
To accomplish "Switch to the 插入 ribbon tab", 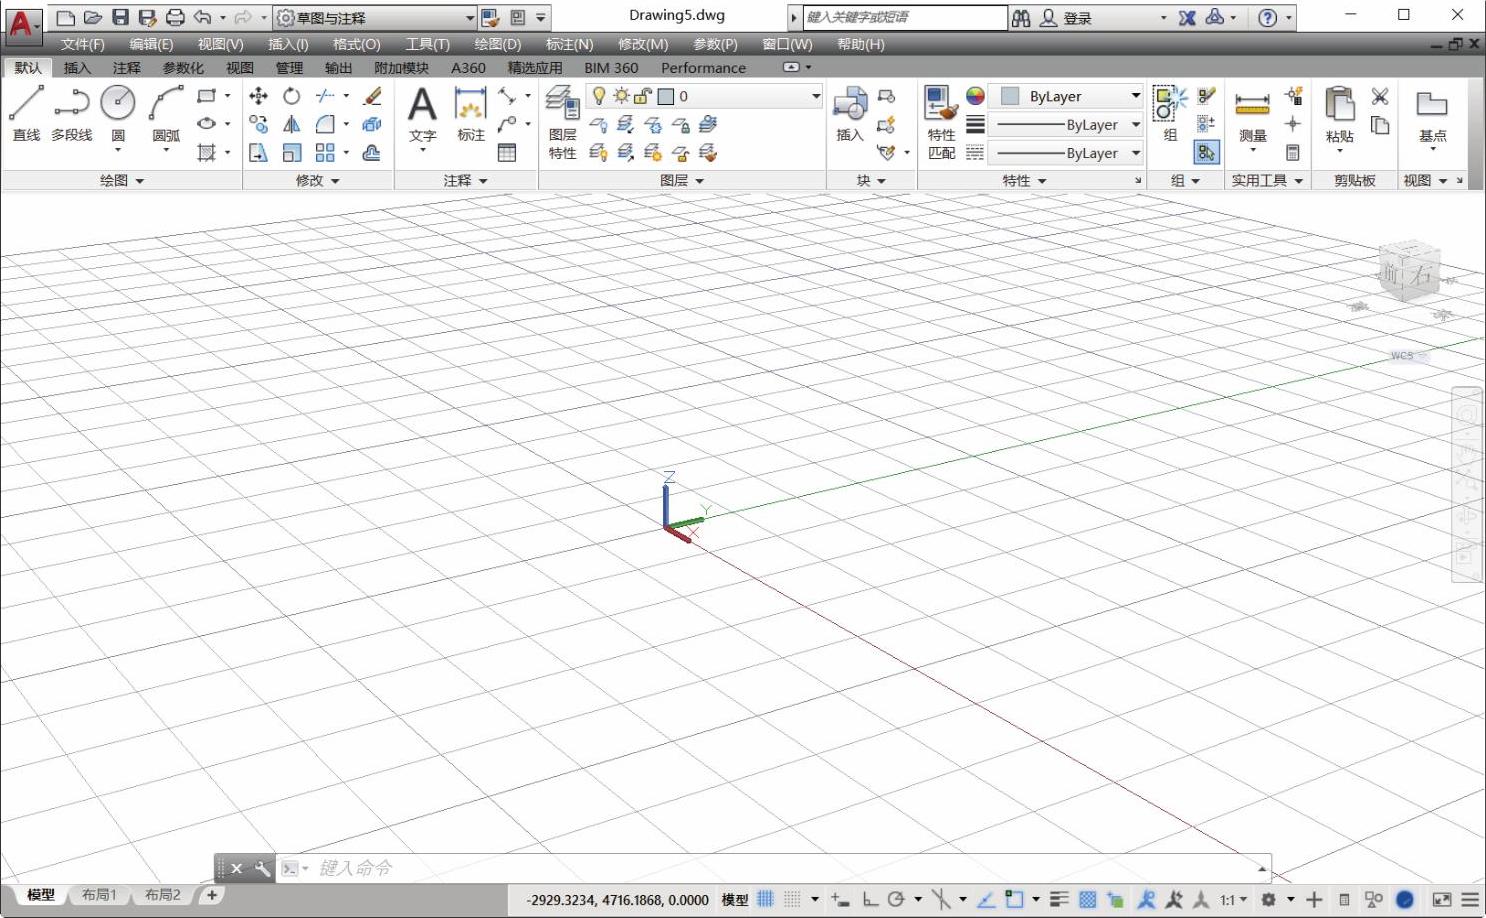I will click(77, 67).
